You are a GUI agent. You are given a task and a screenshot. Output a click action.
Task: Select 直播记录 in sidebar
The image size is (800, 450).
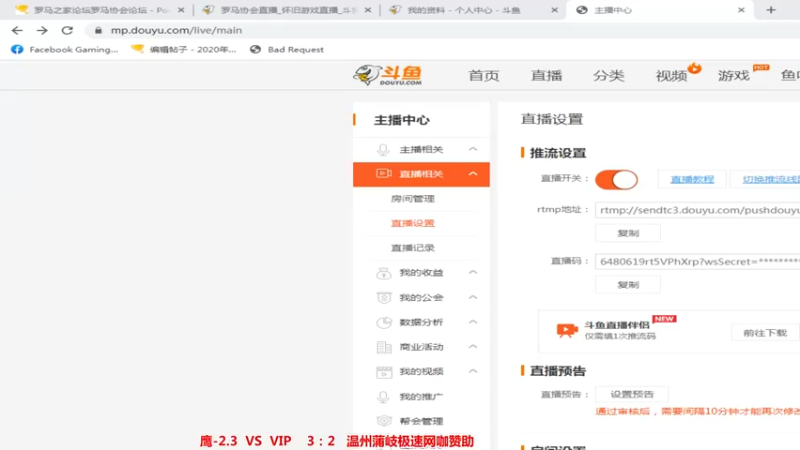412,248
